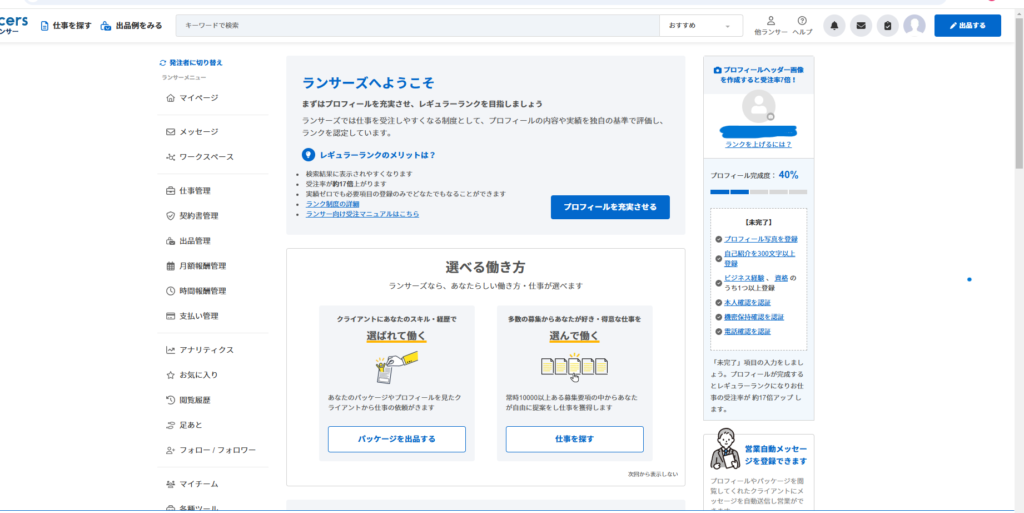Open ランクを上げるには？ link
Screen dimensions: 1024x513
point(758,144)
